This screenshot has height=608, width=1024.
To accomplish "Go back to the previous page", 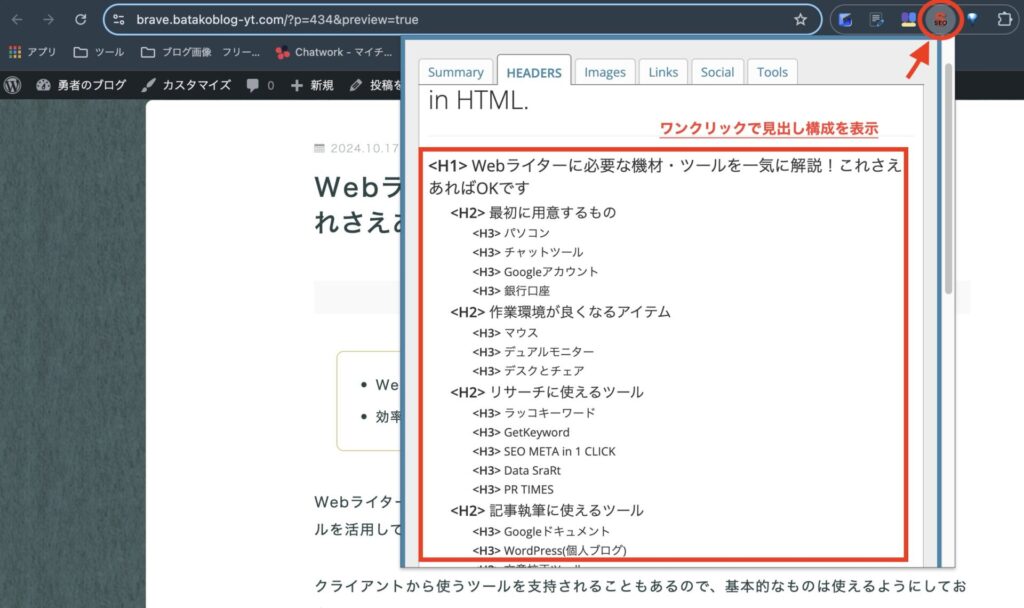I will point(17,20).
